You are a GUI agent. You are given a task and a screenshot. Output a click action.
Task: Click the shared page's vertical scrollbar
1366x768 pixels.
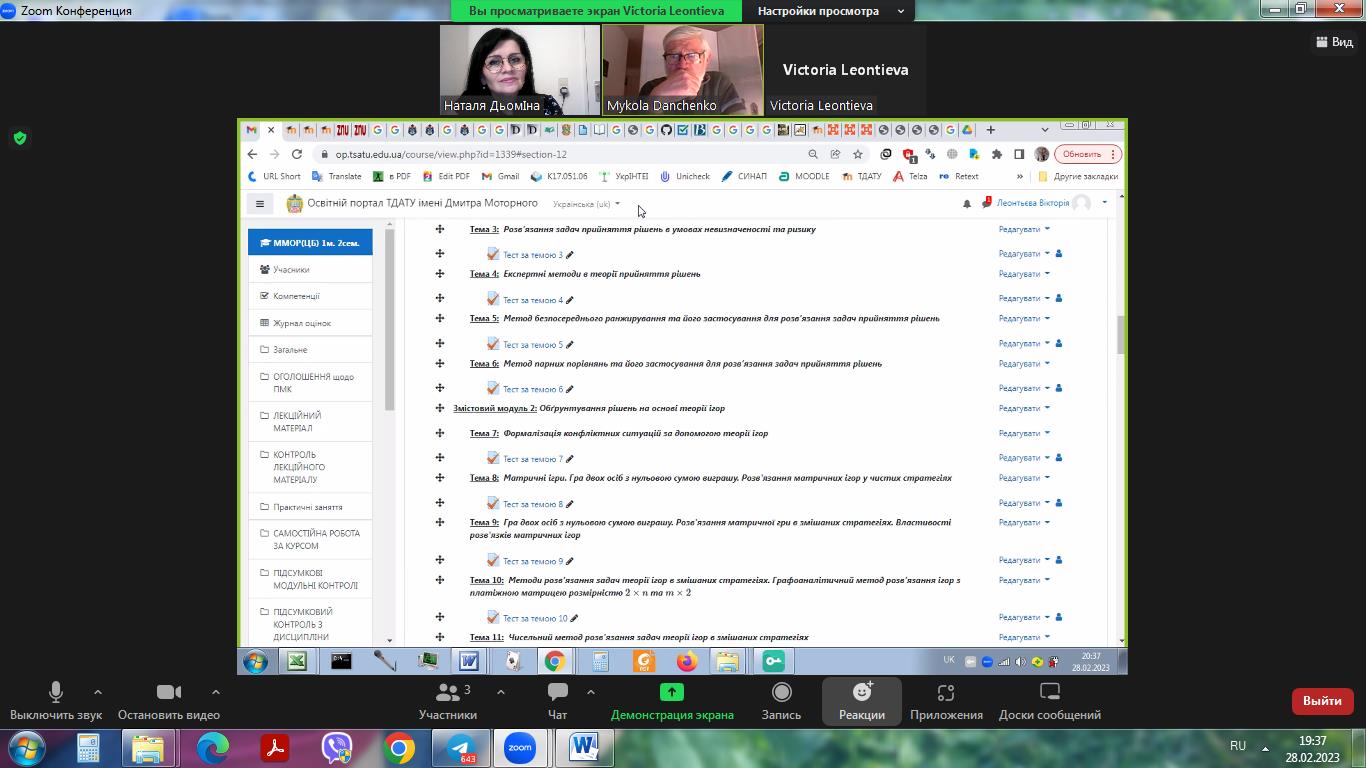click(x=1121, y=334)
